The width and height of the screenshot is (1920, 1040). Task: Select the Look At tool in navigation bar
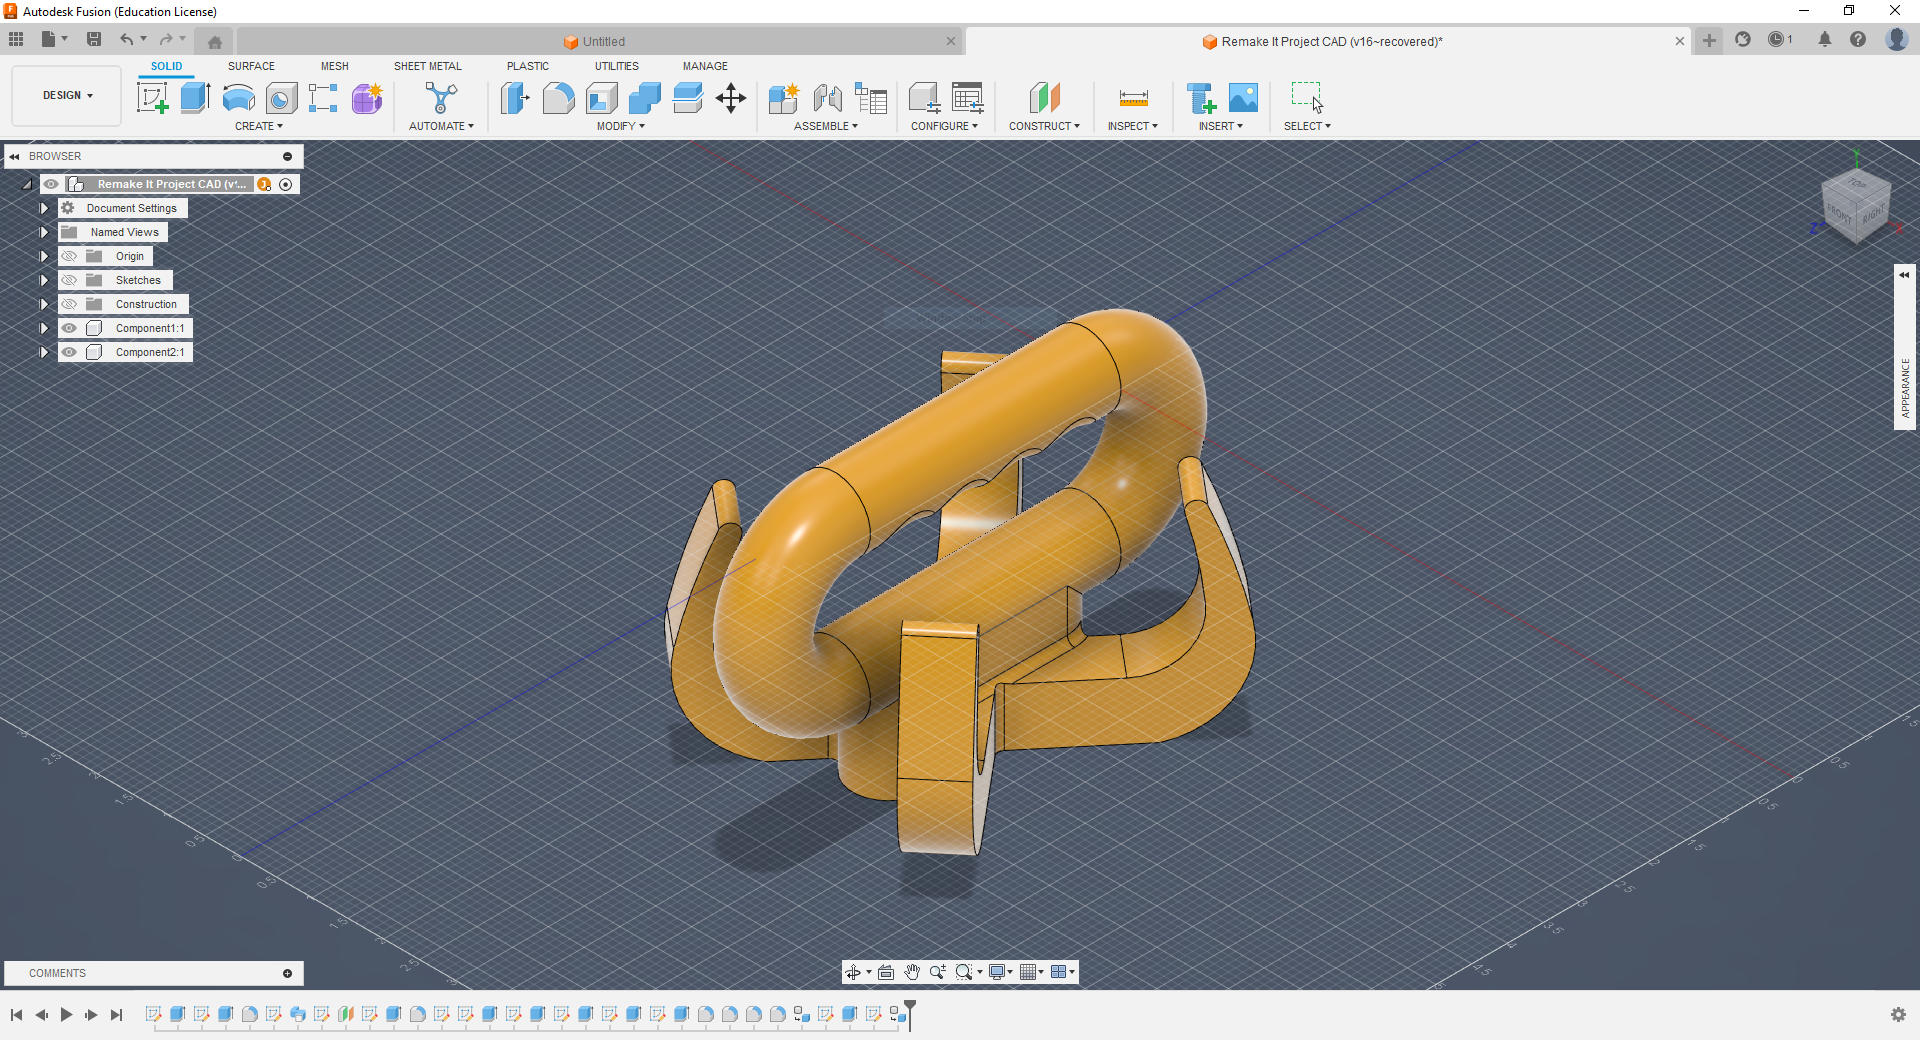point(886,972)
